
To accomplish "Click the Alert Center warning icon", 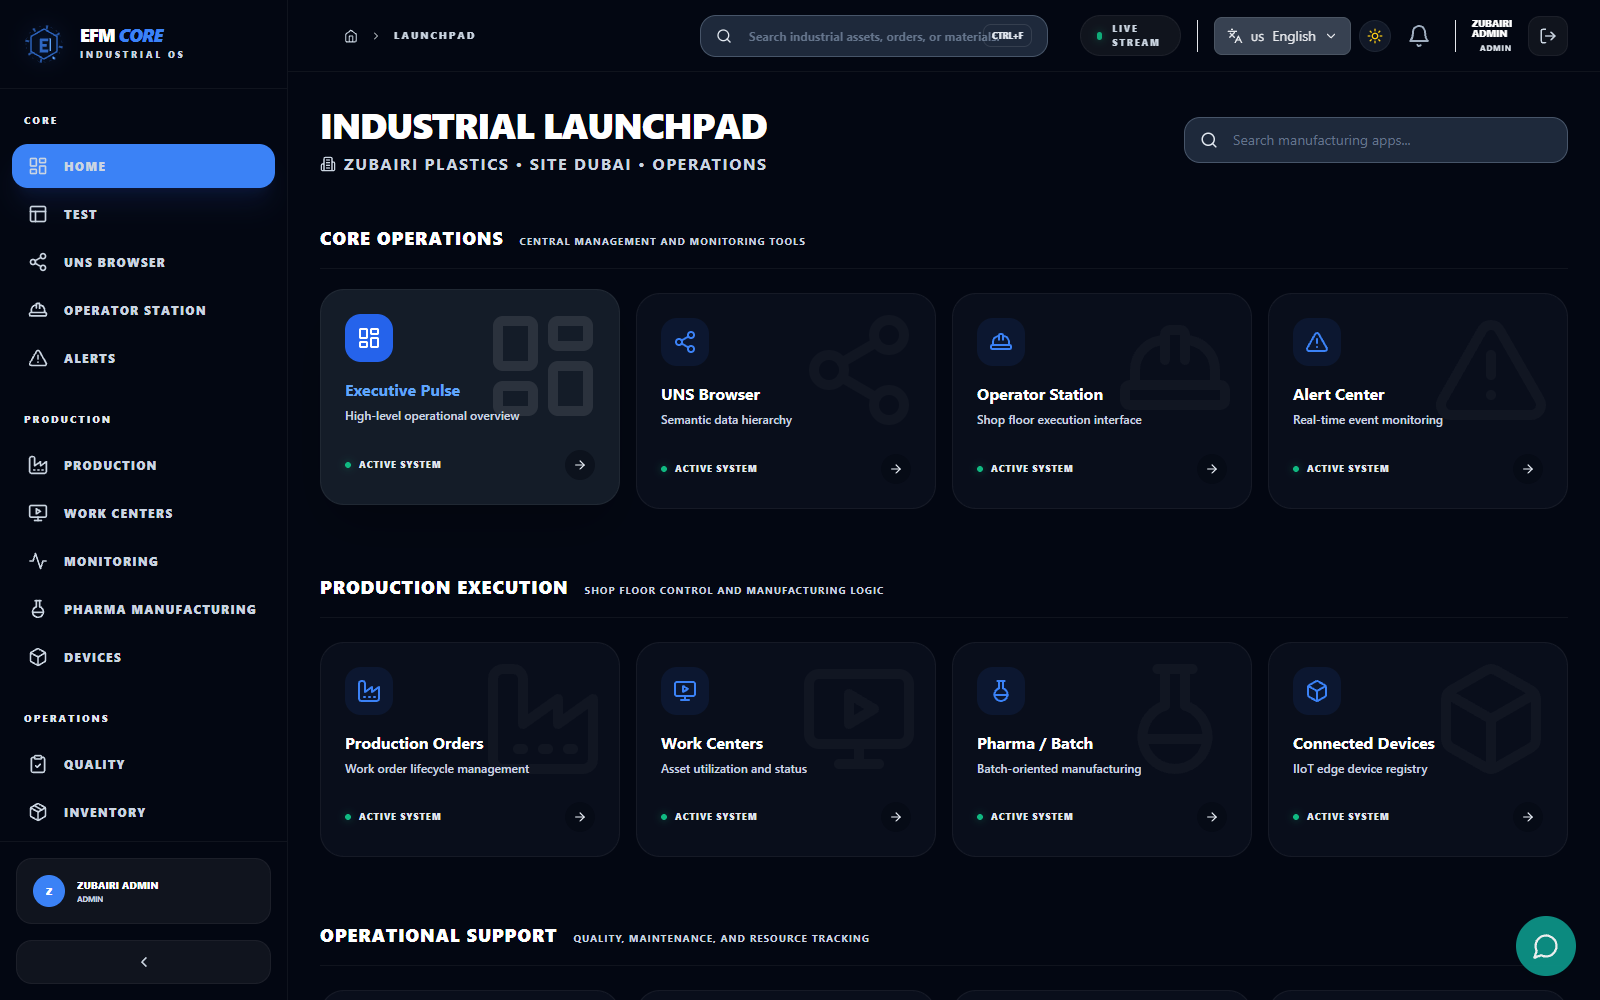I will tap(1317, 342).
